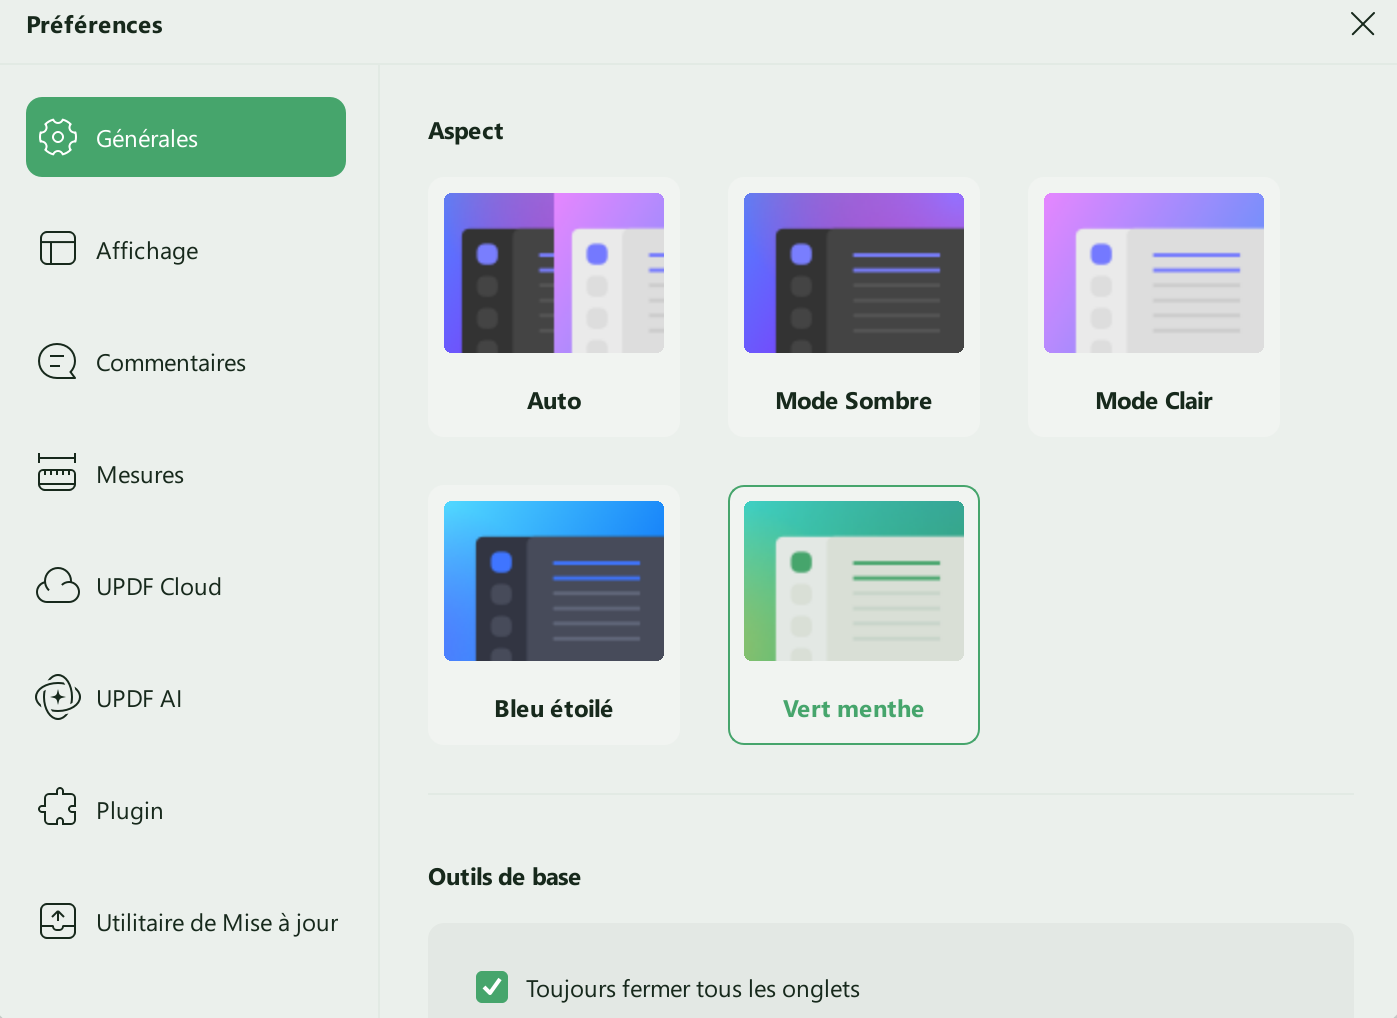Click the UPDF AI sparkle icon
1397x1018 pixels.
tap(58, 697)
